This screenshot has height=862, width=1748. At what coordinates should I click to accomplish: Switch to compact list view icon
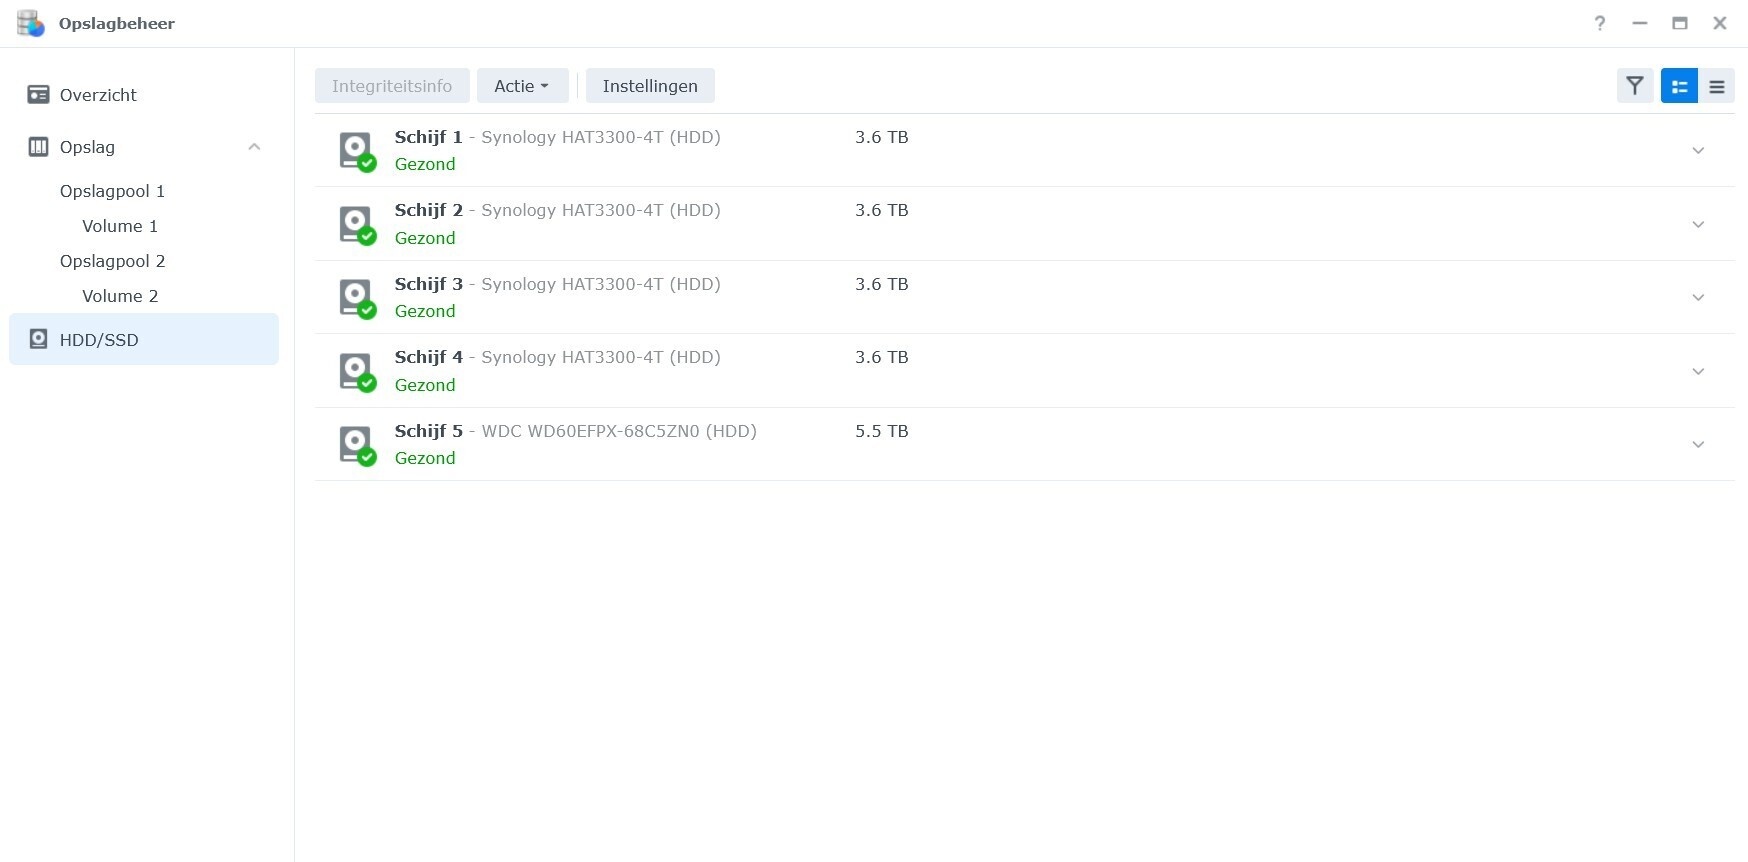(1717, 86)
